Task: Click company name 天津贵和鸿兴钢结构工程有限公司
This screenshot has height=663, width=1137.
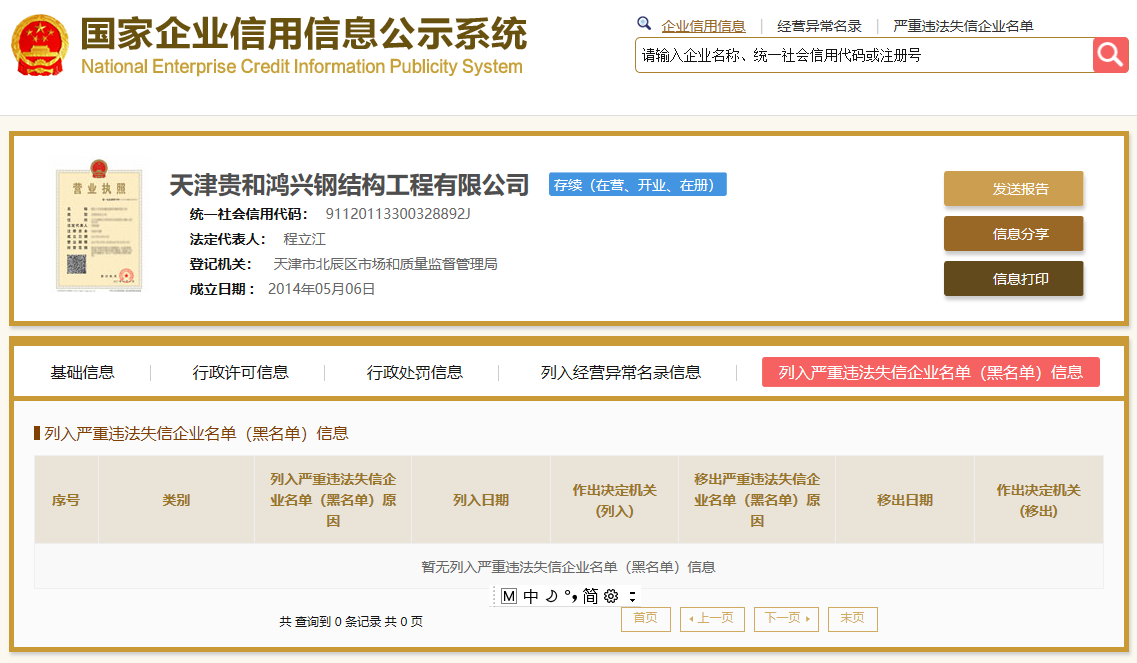Action: 349,185
